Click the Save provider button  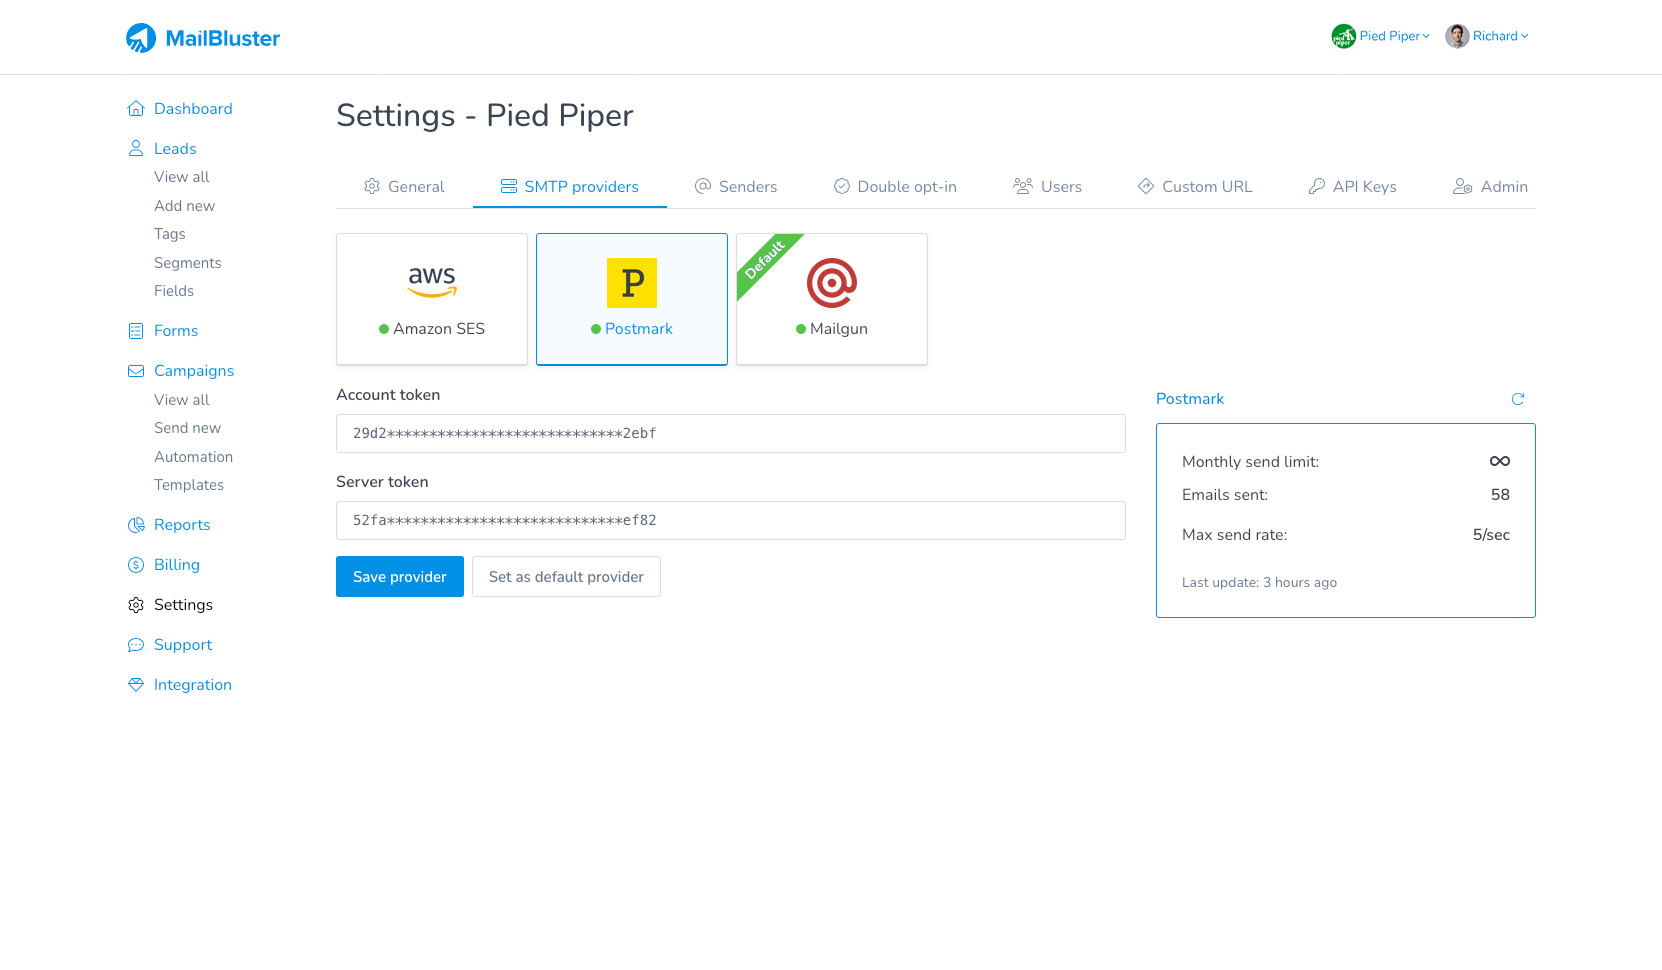(400, 577)
